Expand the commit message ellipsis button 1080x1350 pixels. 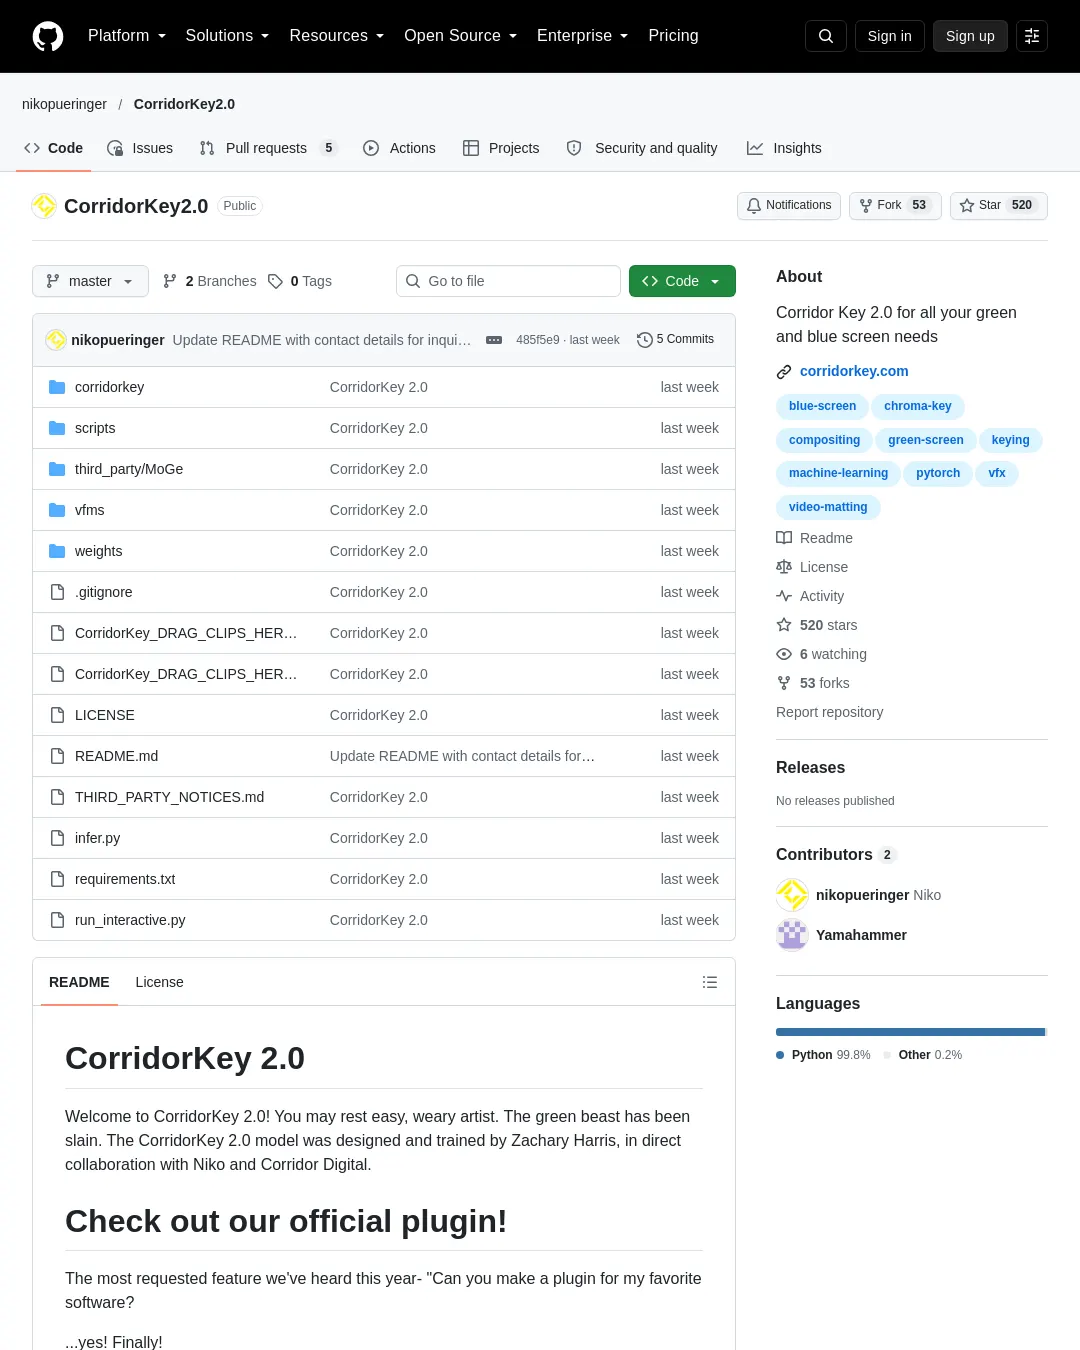pos(494,340)
